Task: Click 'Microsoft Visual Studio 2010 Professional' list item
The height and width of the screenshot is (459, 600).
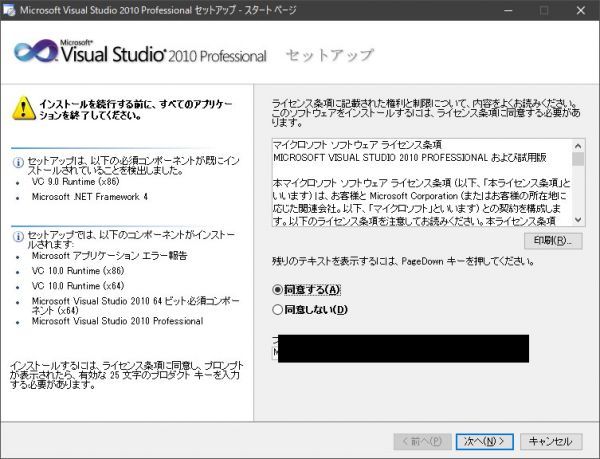Action: click(117, 321)
